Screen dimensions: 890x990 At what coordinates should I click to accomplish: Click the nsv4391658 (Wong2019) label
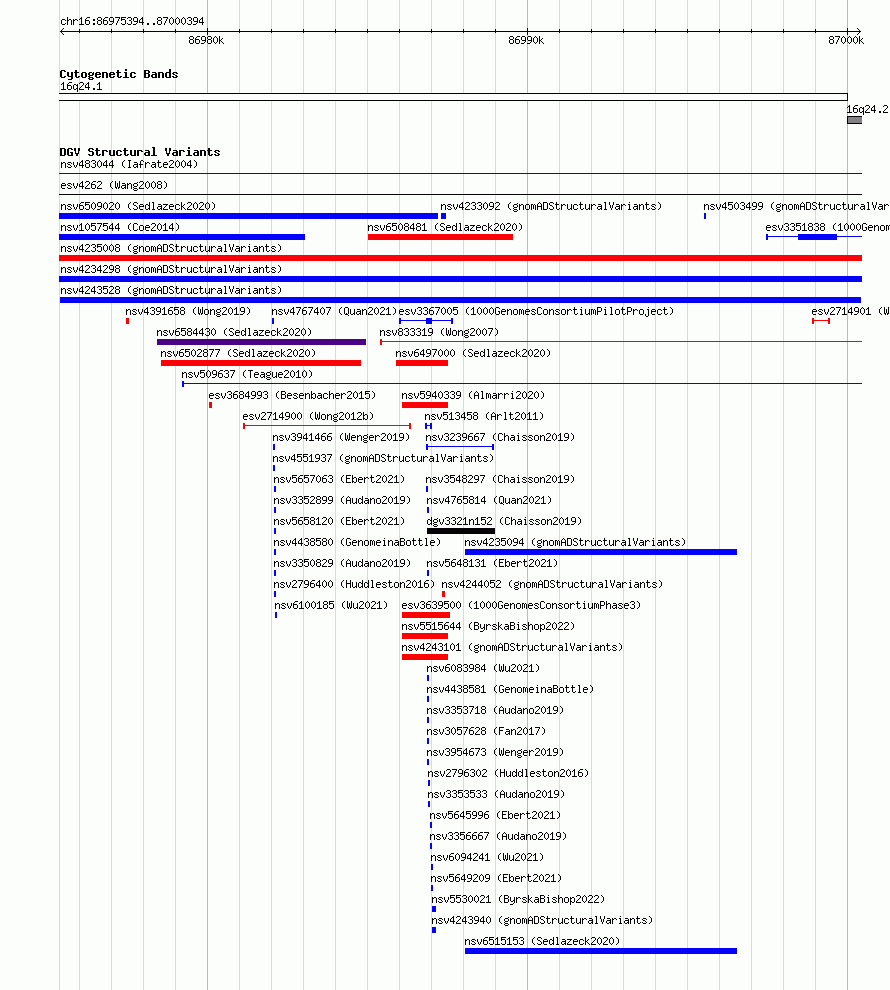187,311
